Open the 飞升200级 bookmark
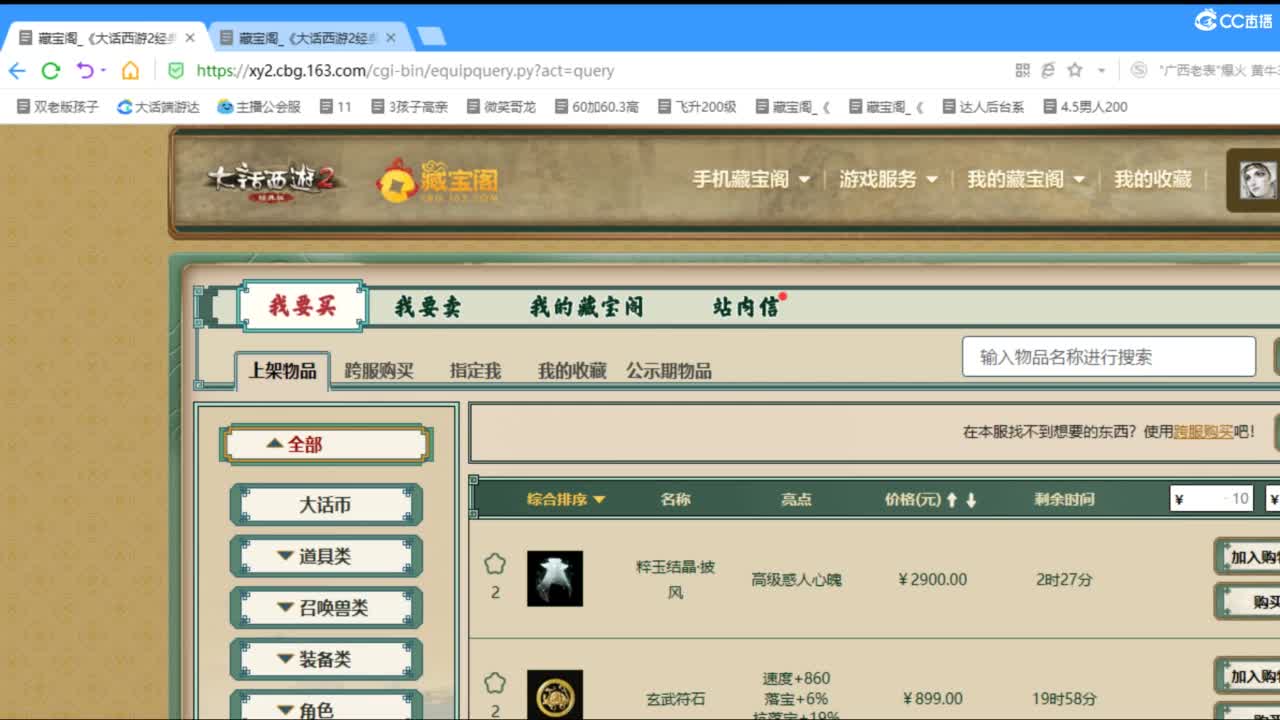 point(697,106)
